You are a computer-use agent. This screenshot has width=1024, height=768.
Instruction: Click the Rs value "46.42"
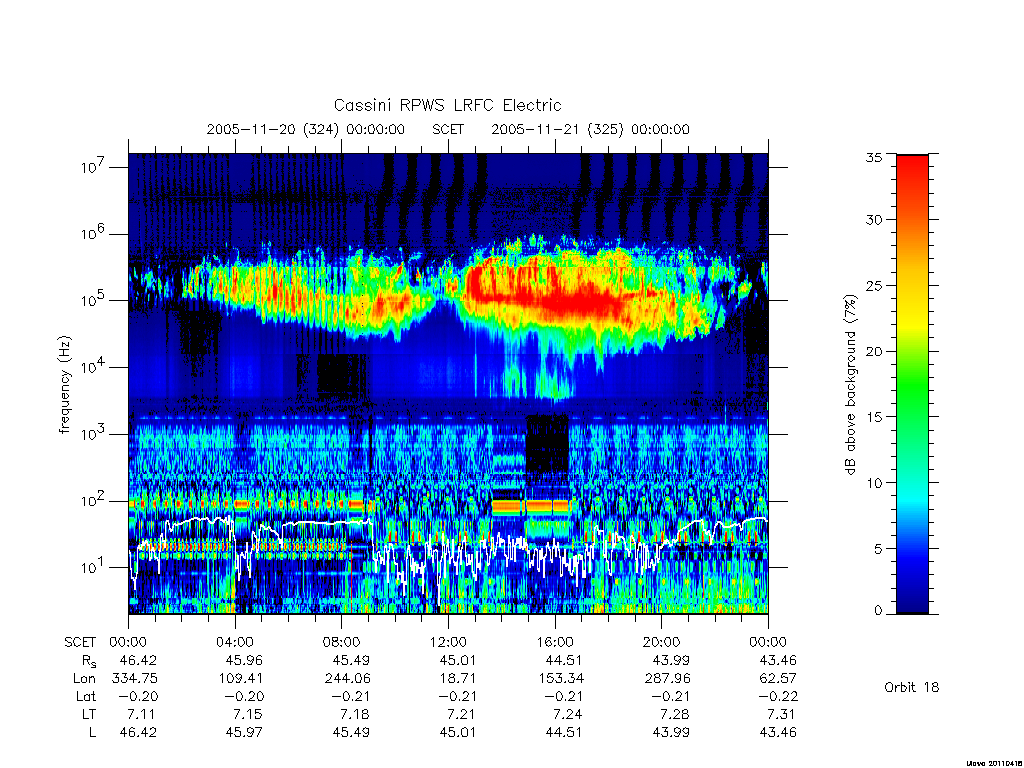click(138, 660)
